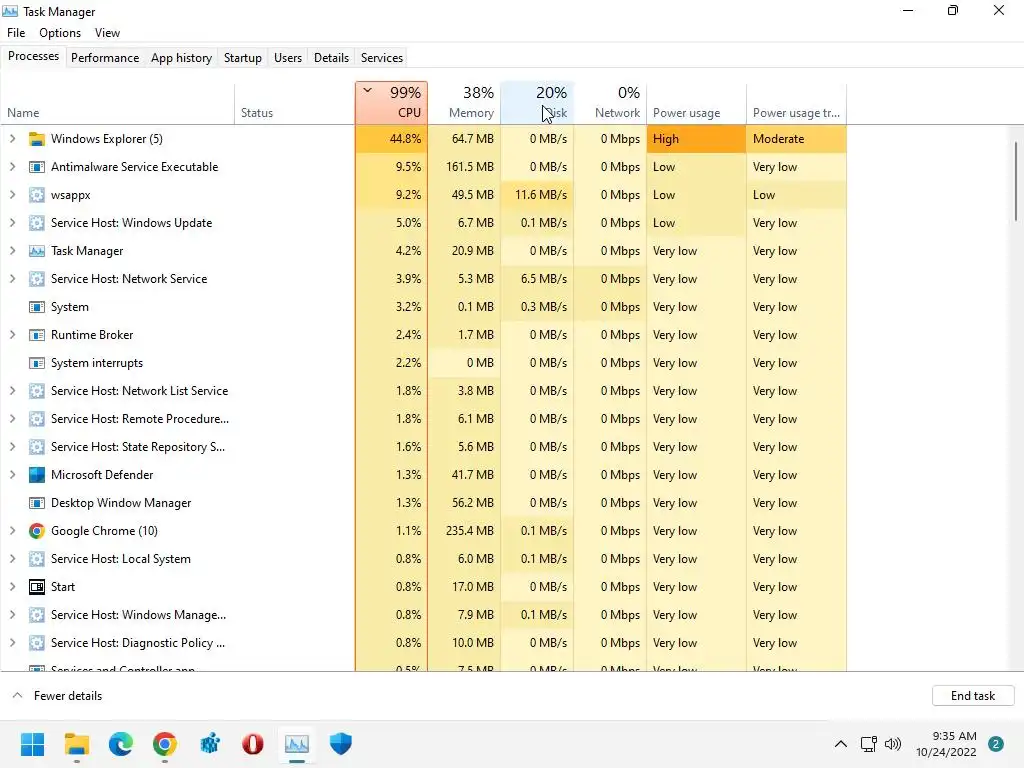The image size is (1024, 768).
Task: Show hidden tray icons chevron
Action: pos(841,744)
